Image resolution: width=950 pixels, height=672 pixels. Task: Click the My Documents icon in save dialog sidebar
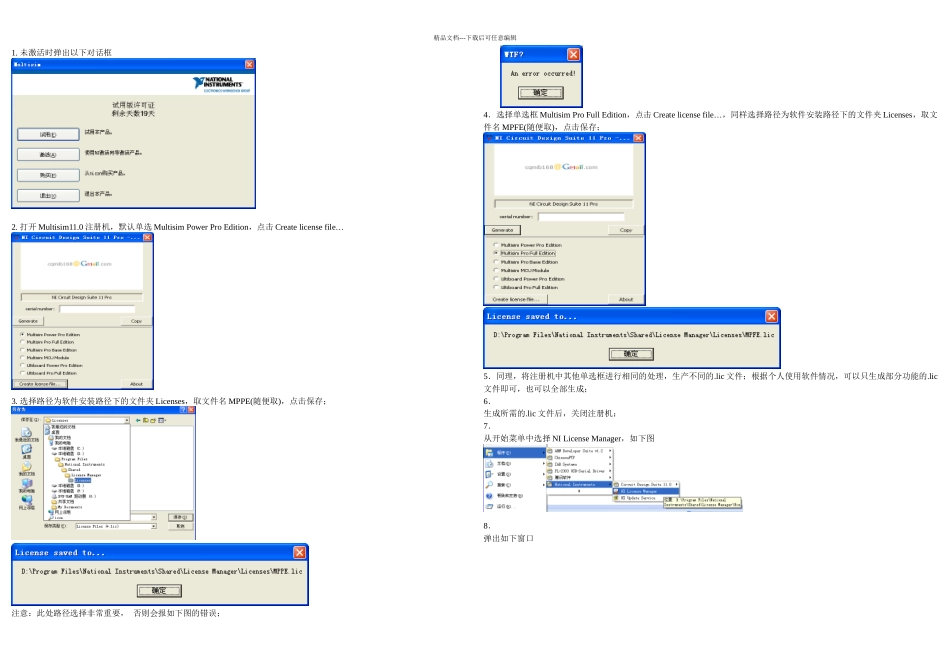26,468
